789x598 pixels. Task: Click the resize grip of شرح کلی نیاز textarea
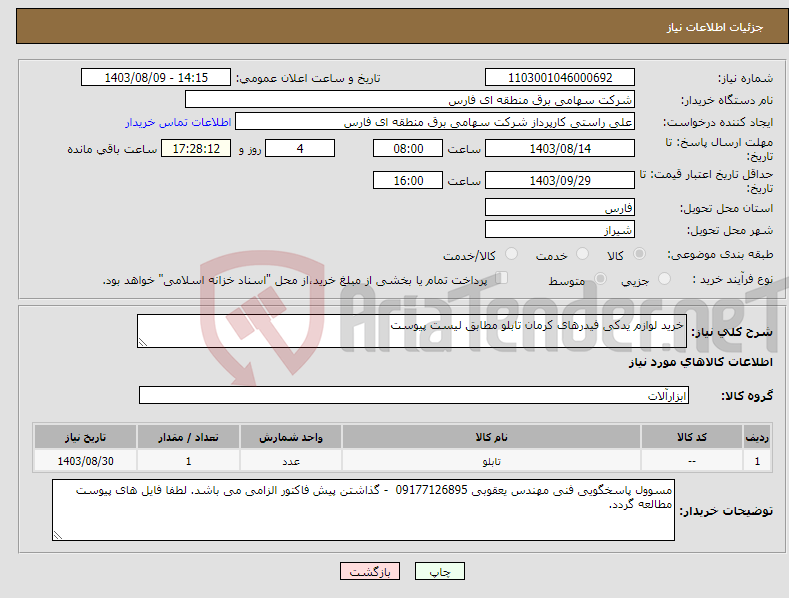click(x=143, y=342)
